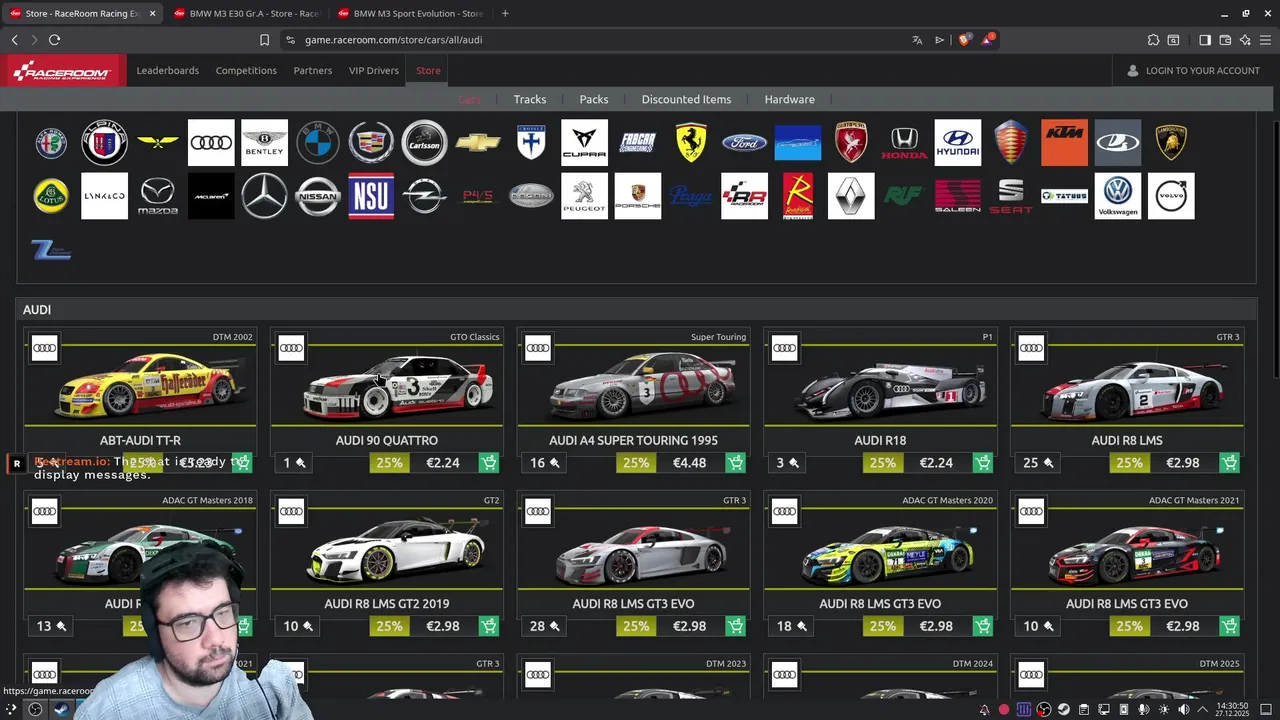Add Audi R8 LMS GT2 2019 to cart
1280x720 pixels.
pos(489,626)
